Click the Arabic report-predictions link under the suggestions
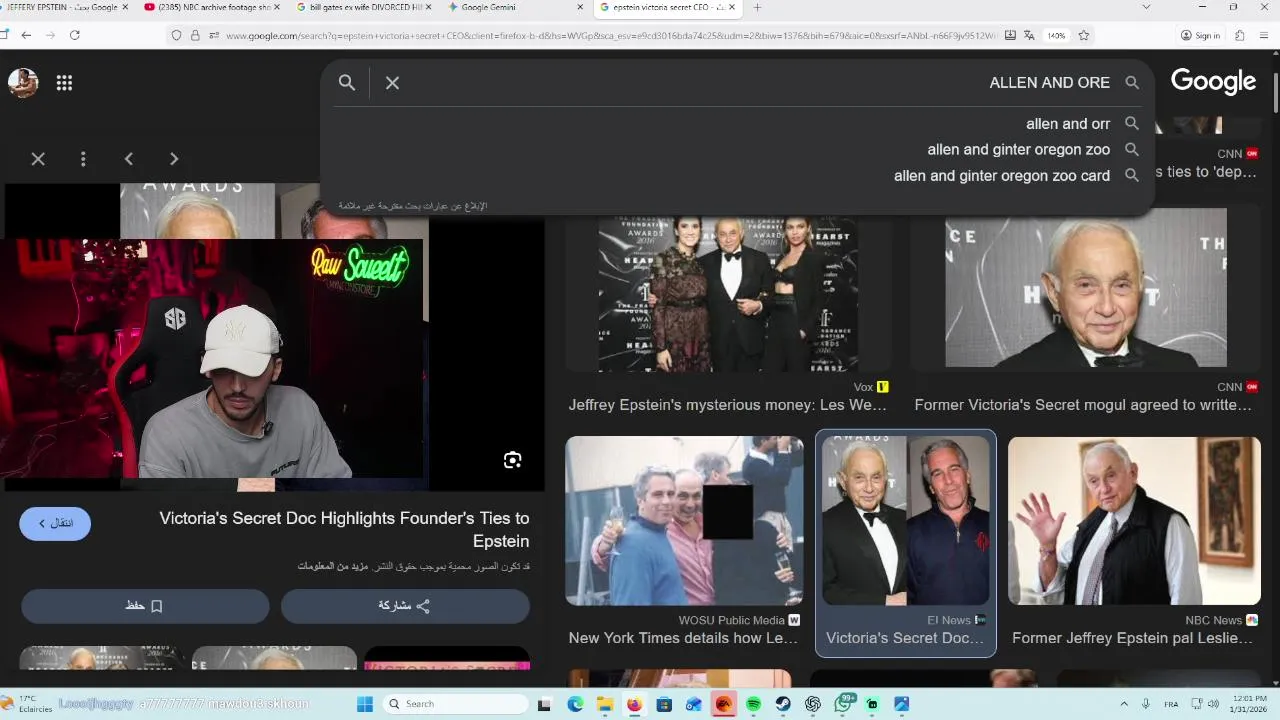 point(412,206)
